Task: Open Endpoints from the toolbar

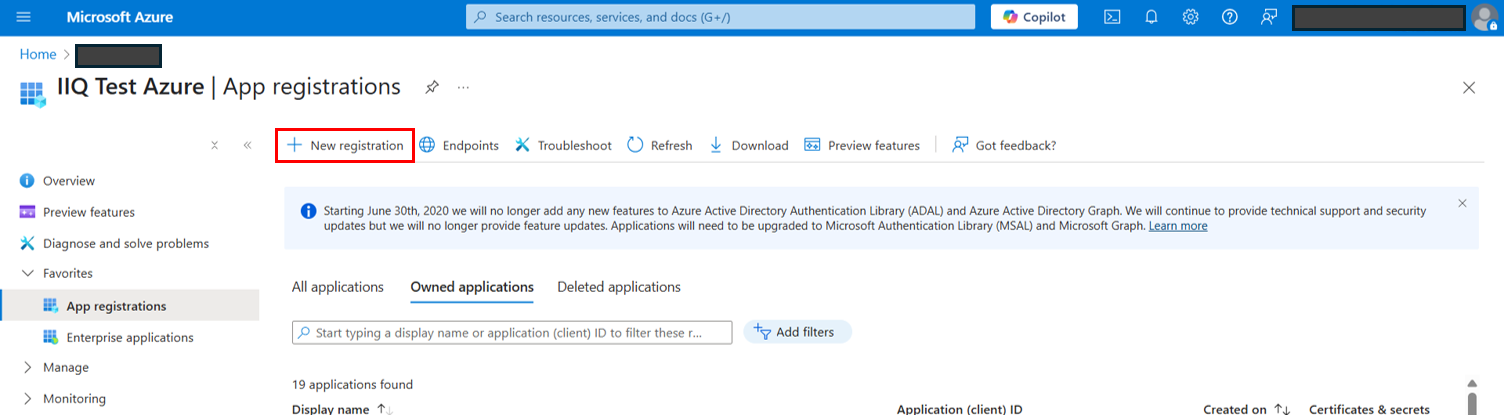Action: [459, 145]
